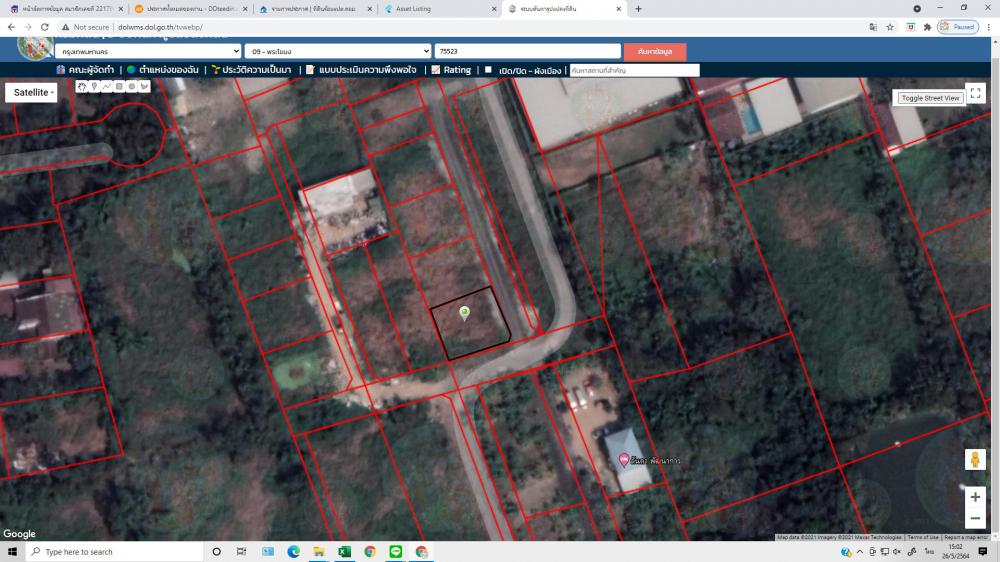Bookmark this page with the star icon
The width and height of the screenshot is (1000, 562).
pos(889,27)
